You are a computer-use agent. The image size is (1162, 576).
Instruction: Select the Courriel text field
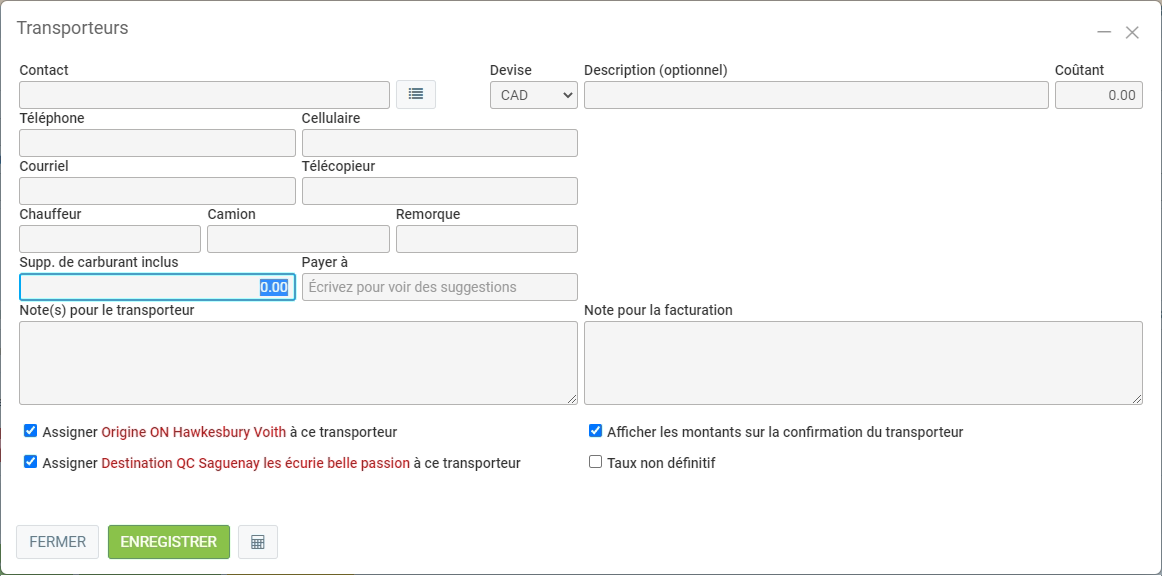(x=157, y=191)
